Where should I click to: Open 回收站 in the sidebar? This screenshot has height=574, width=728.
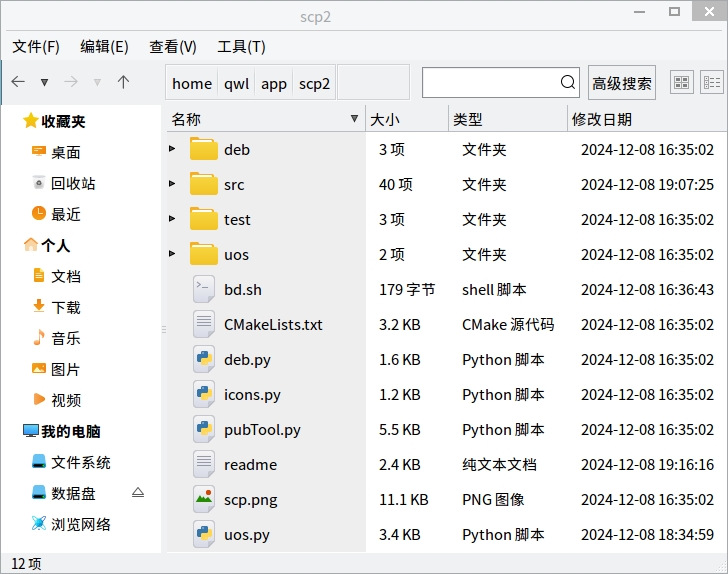point(73,184)
